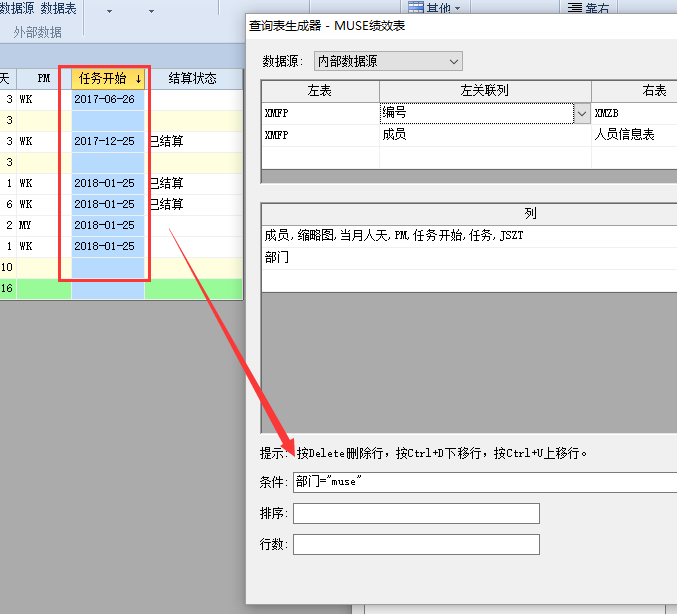The height and width of the screenshot is (614, 677).
Task: Click the 数据表 ribbon button
Action: tap(58, 8)
